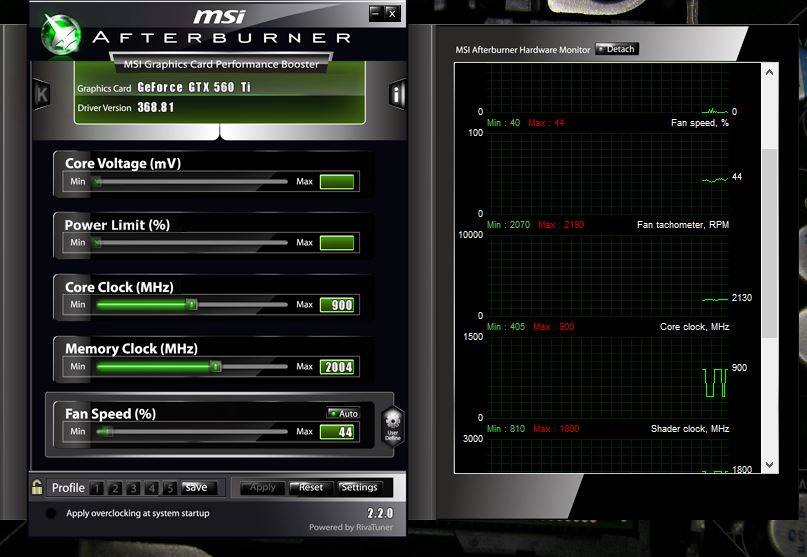
Task: Minimize the Afterburner window
Action: [x=376, y=13]
